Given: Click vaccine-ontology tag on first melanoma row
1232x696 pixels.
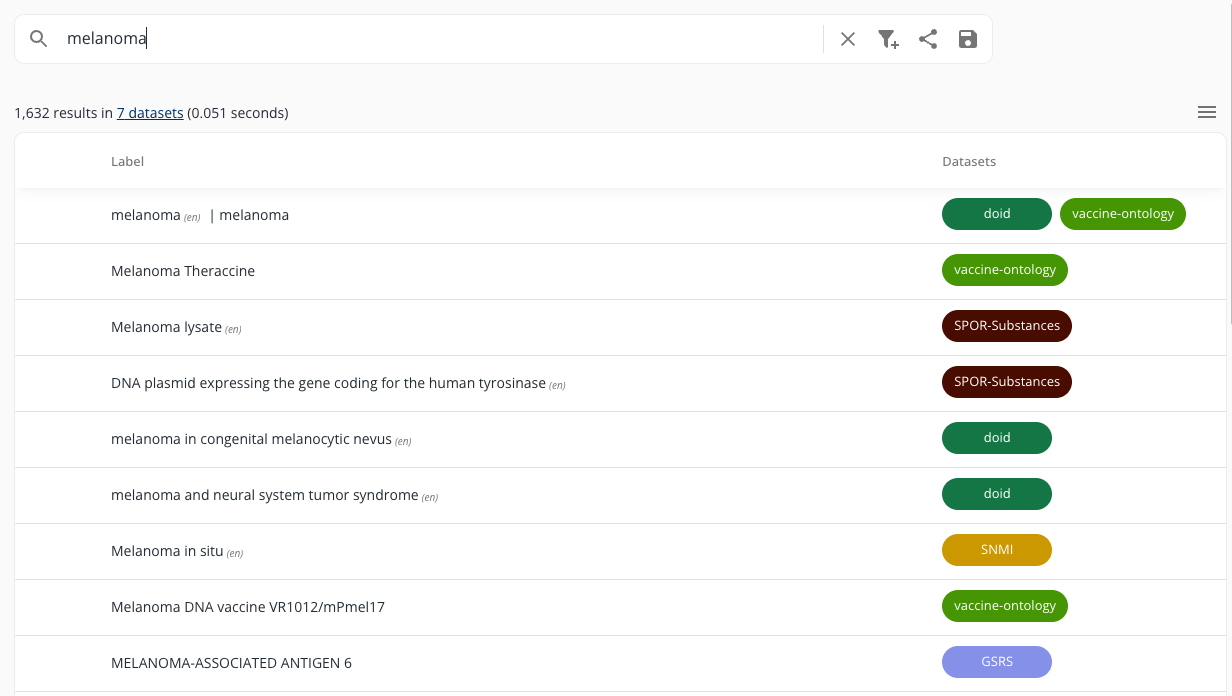Looking at the screenshot, I should coord(1122,214).
